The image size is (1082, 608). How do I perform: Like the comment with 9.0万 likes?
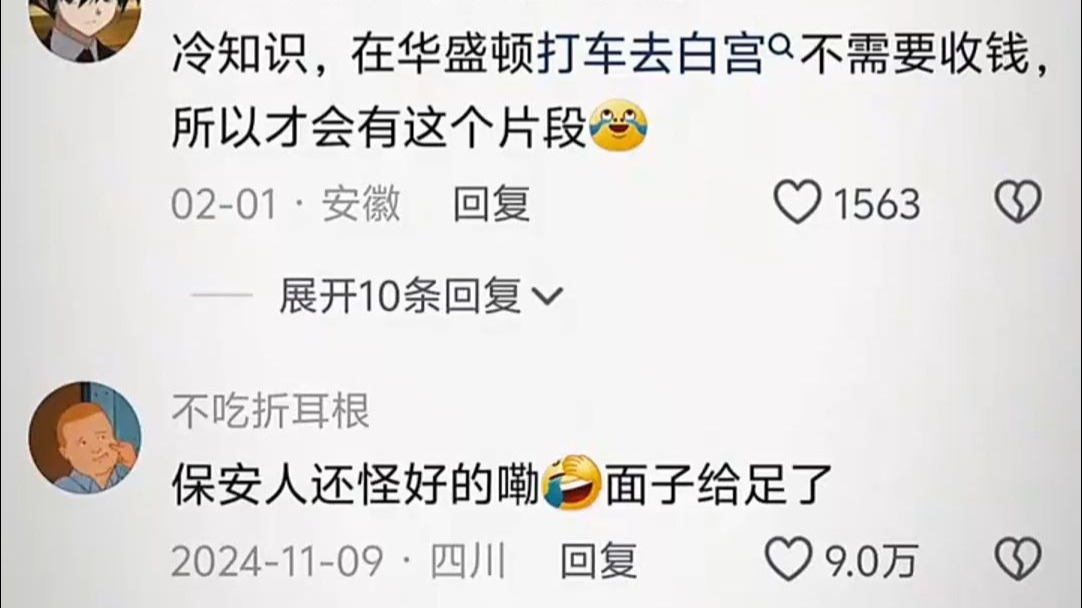(x=789, y=560)
